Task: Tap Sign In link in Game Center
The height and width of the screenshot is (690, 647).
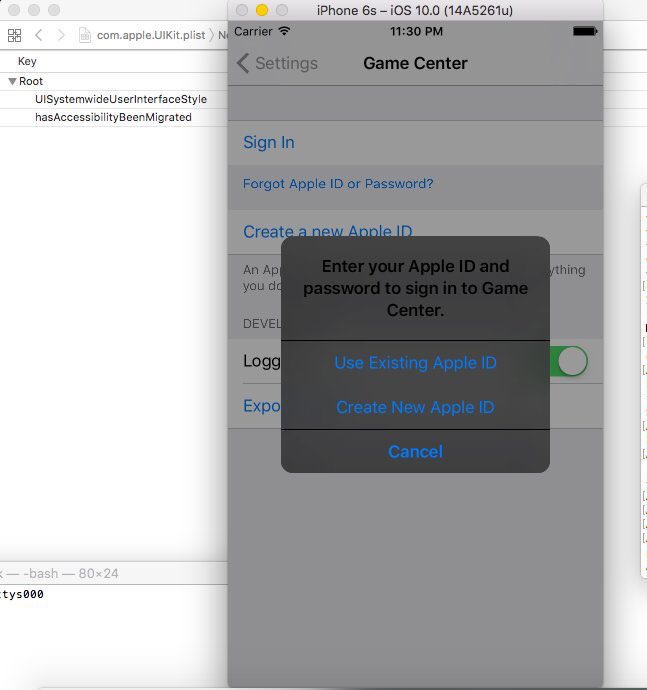Action: (268, 143)
